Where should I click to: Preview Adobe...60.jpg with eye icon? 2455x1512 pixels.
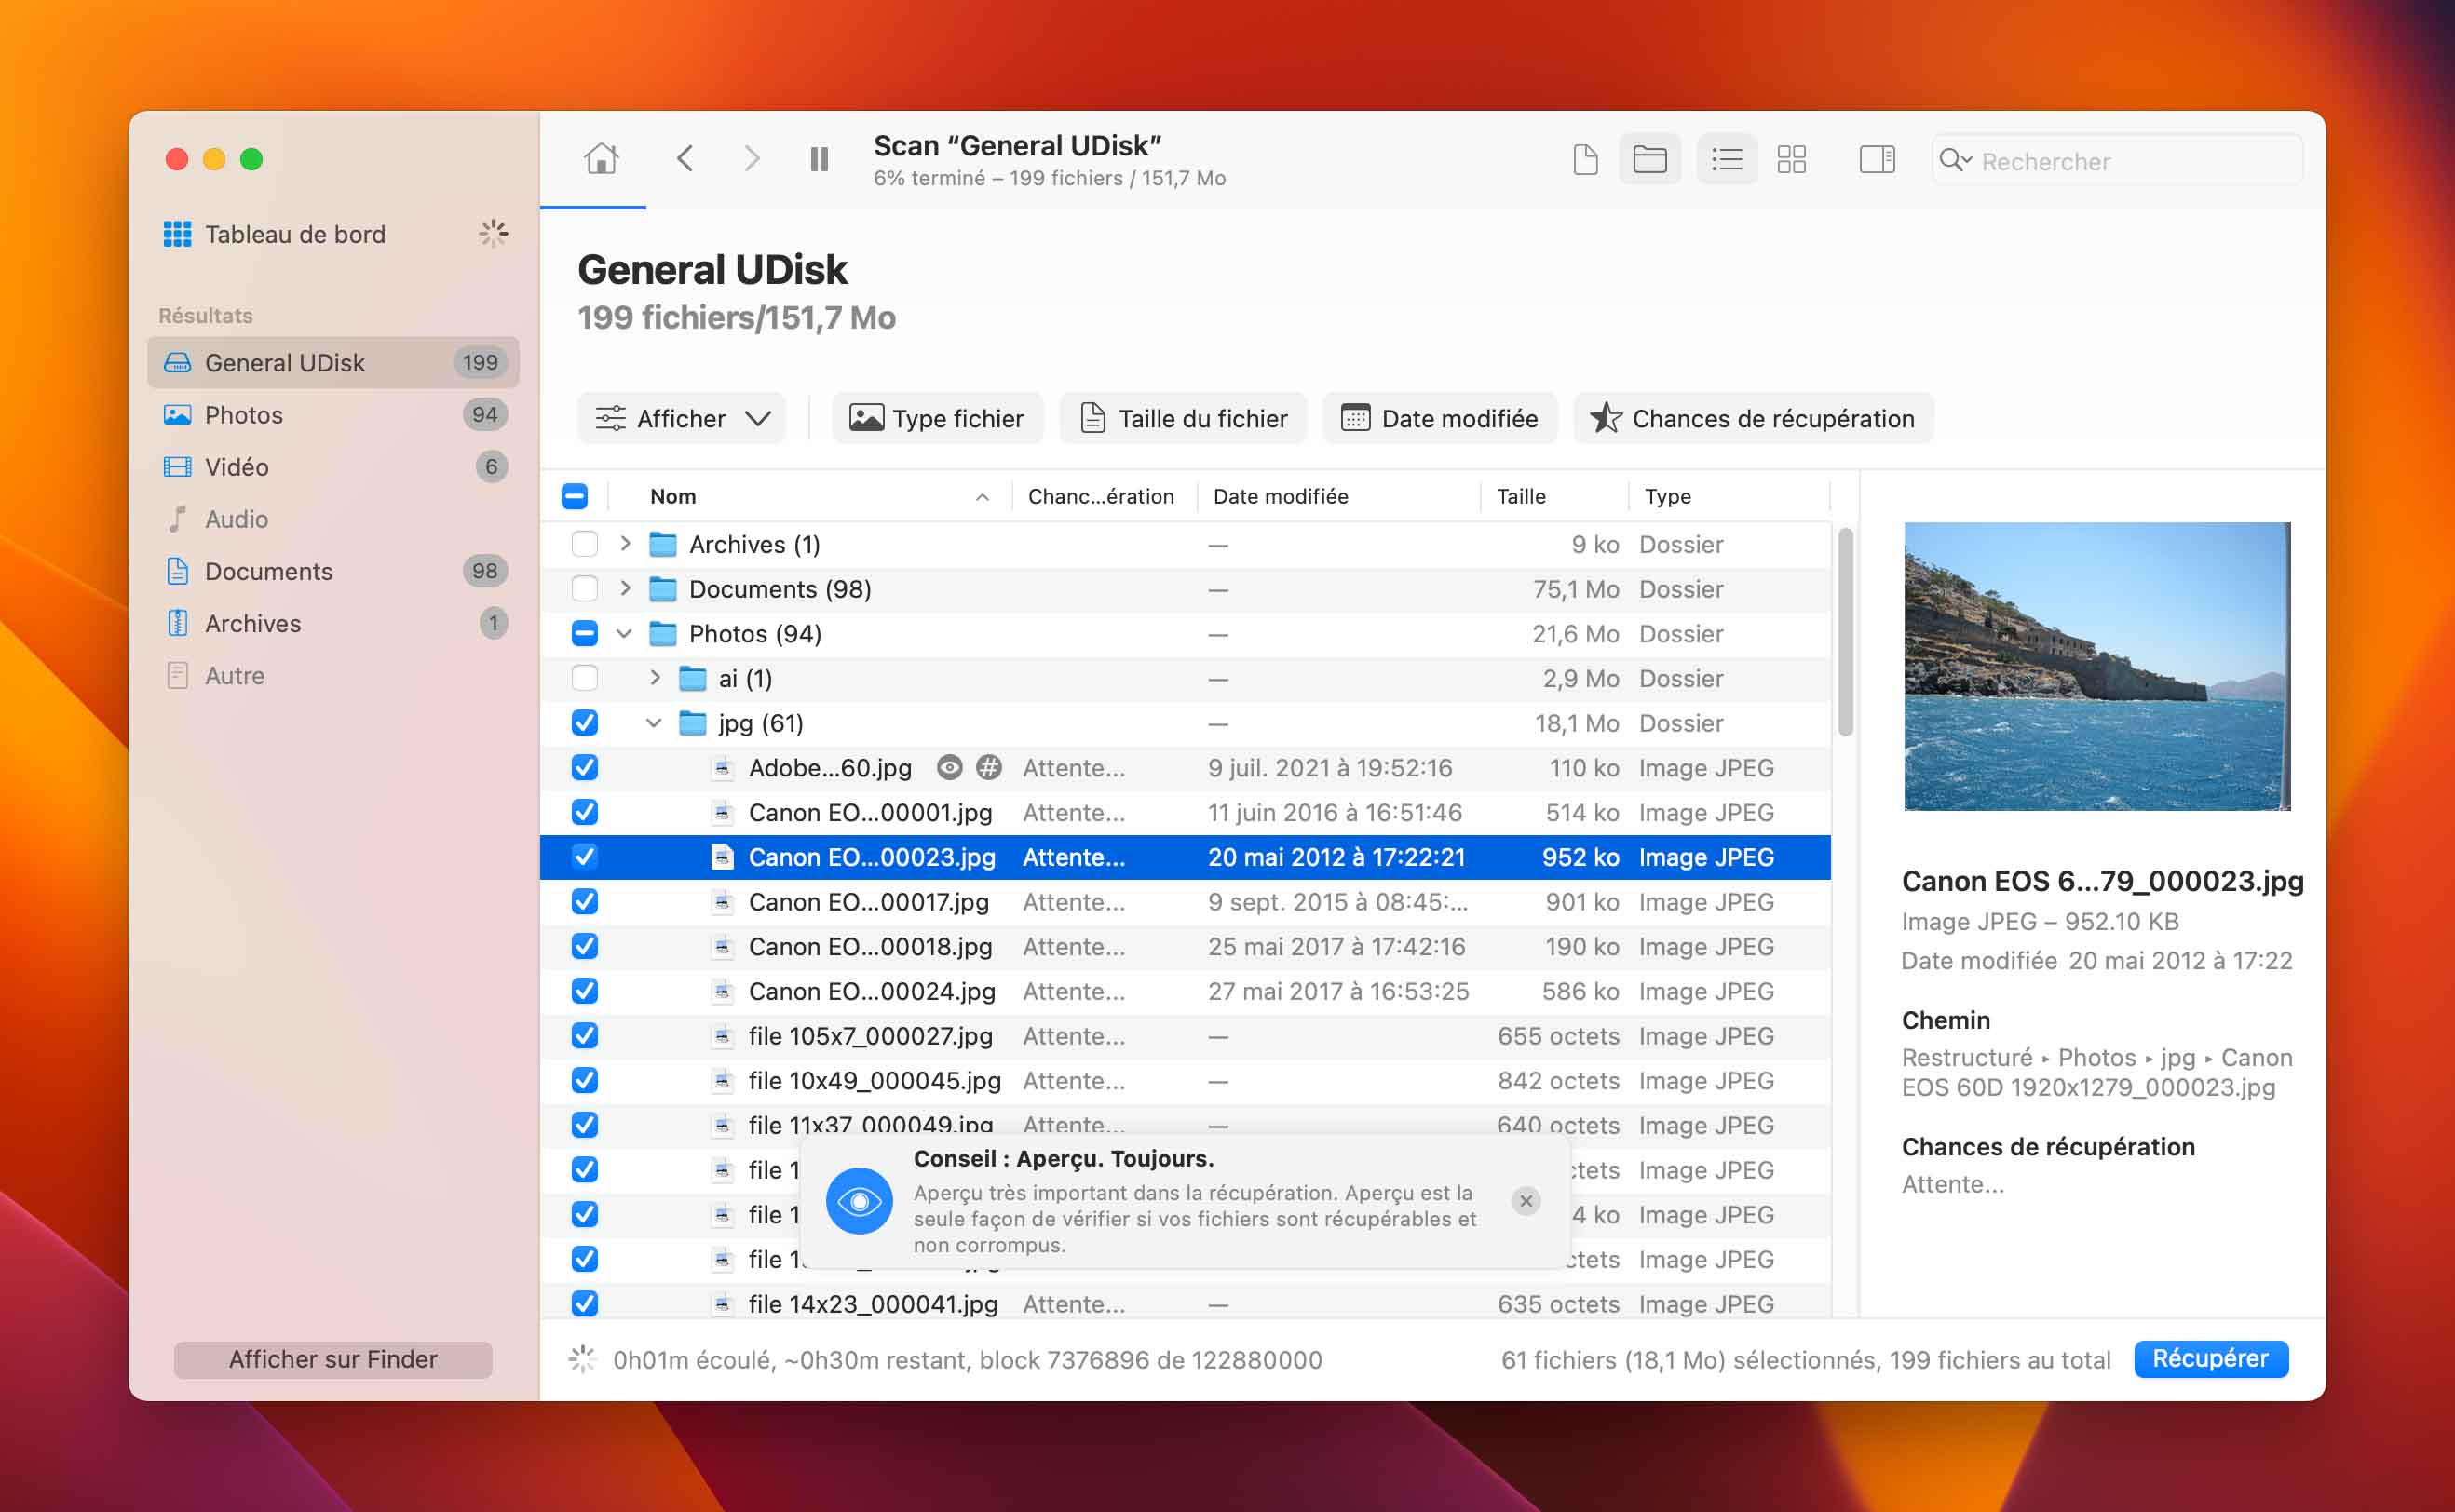point(949,768)
